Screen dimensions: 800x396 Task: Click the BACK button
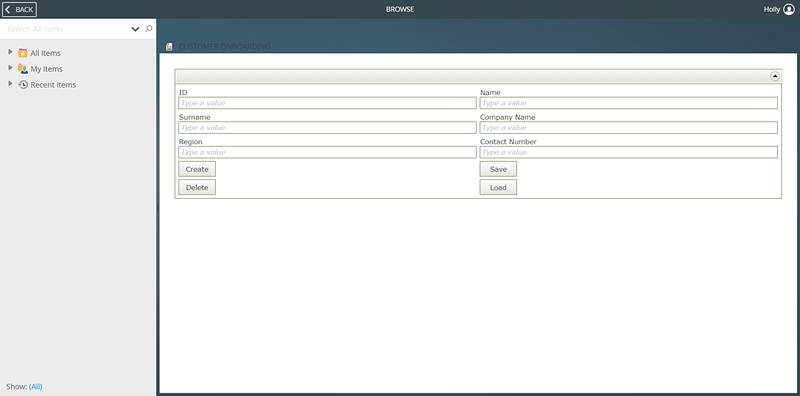pyautogui.click(x=19, y=9)
